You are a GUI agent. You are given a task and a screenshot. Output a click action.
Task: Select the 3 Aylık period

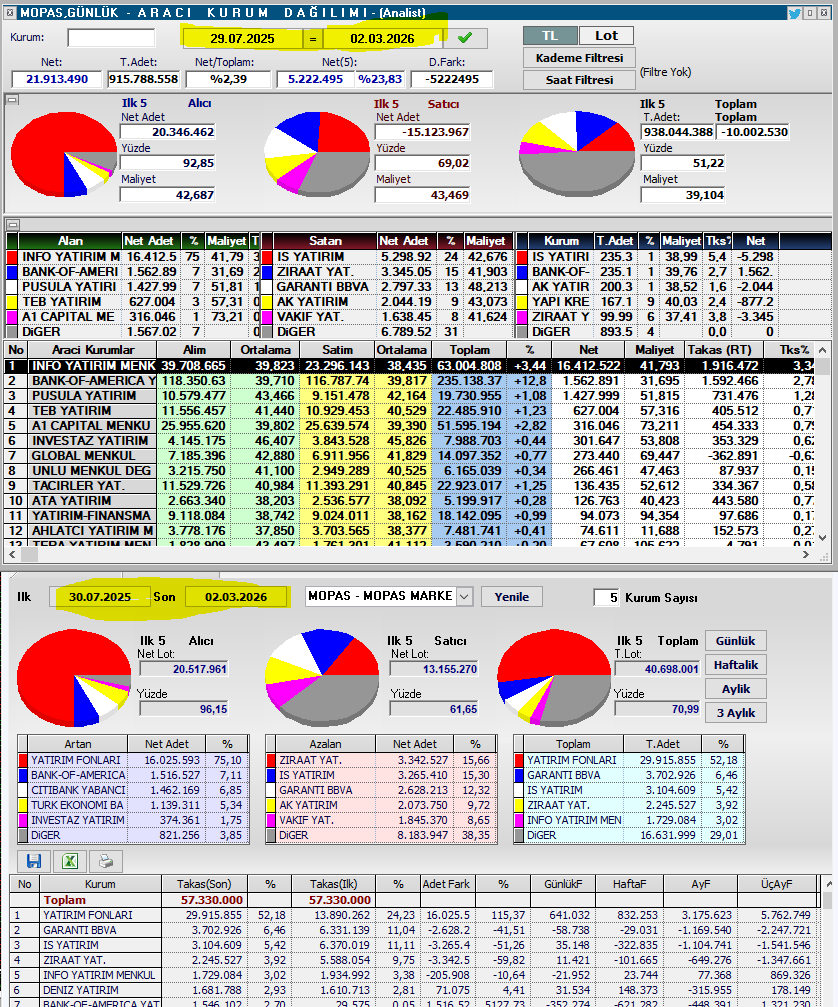(735, 713)
